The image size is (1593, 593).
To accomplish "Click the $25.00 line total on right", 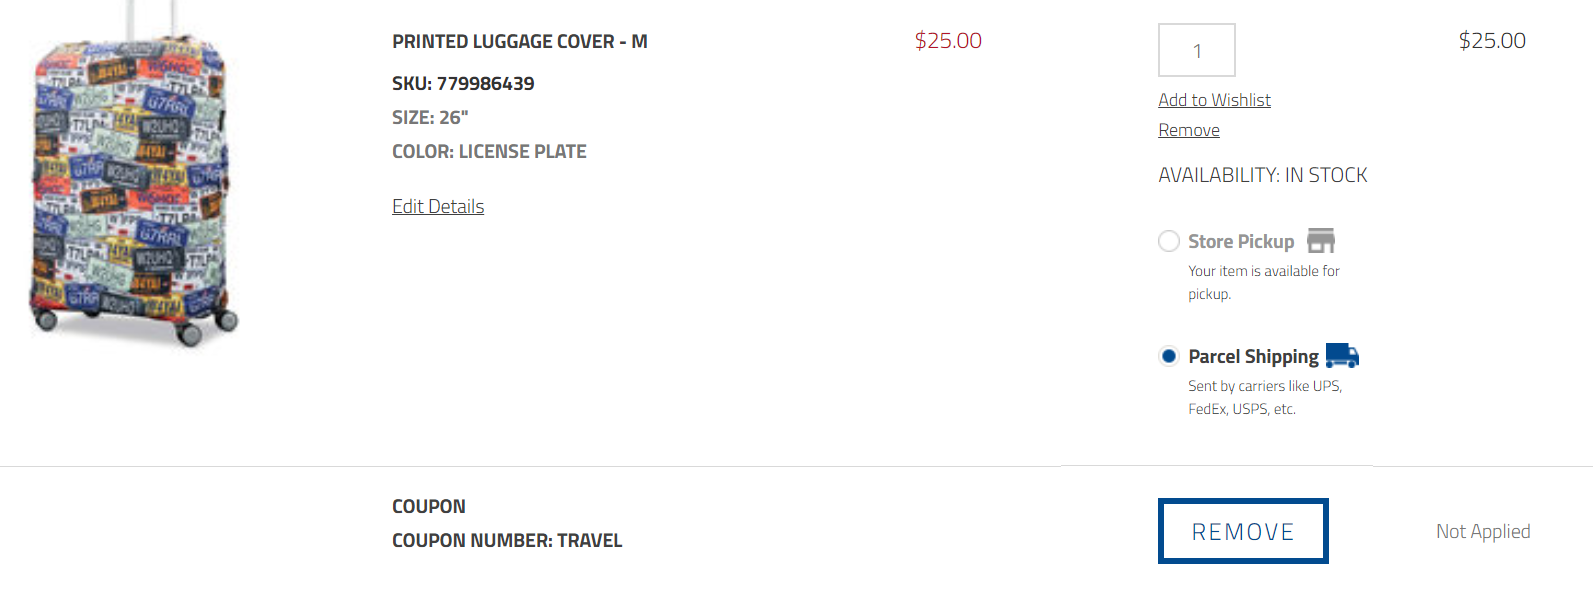I will tap(1492, 41).
